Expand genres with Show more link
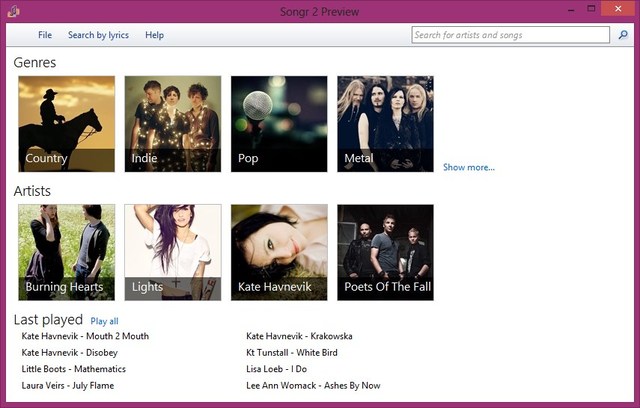 (x=468, y=167)
